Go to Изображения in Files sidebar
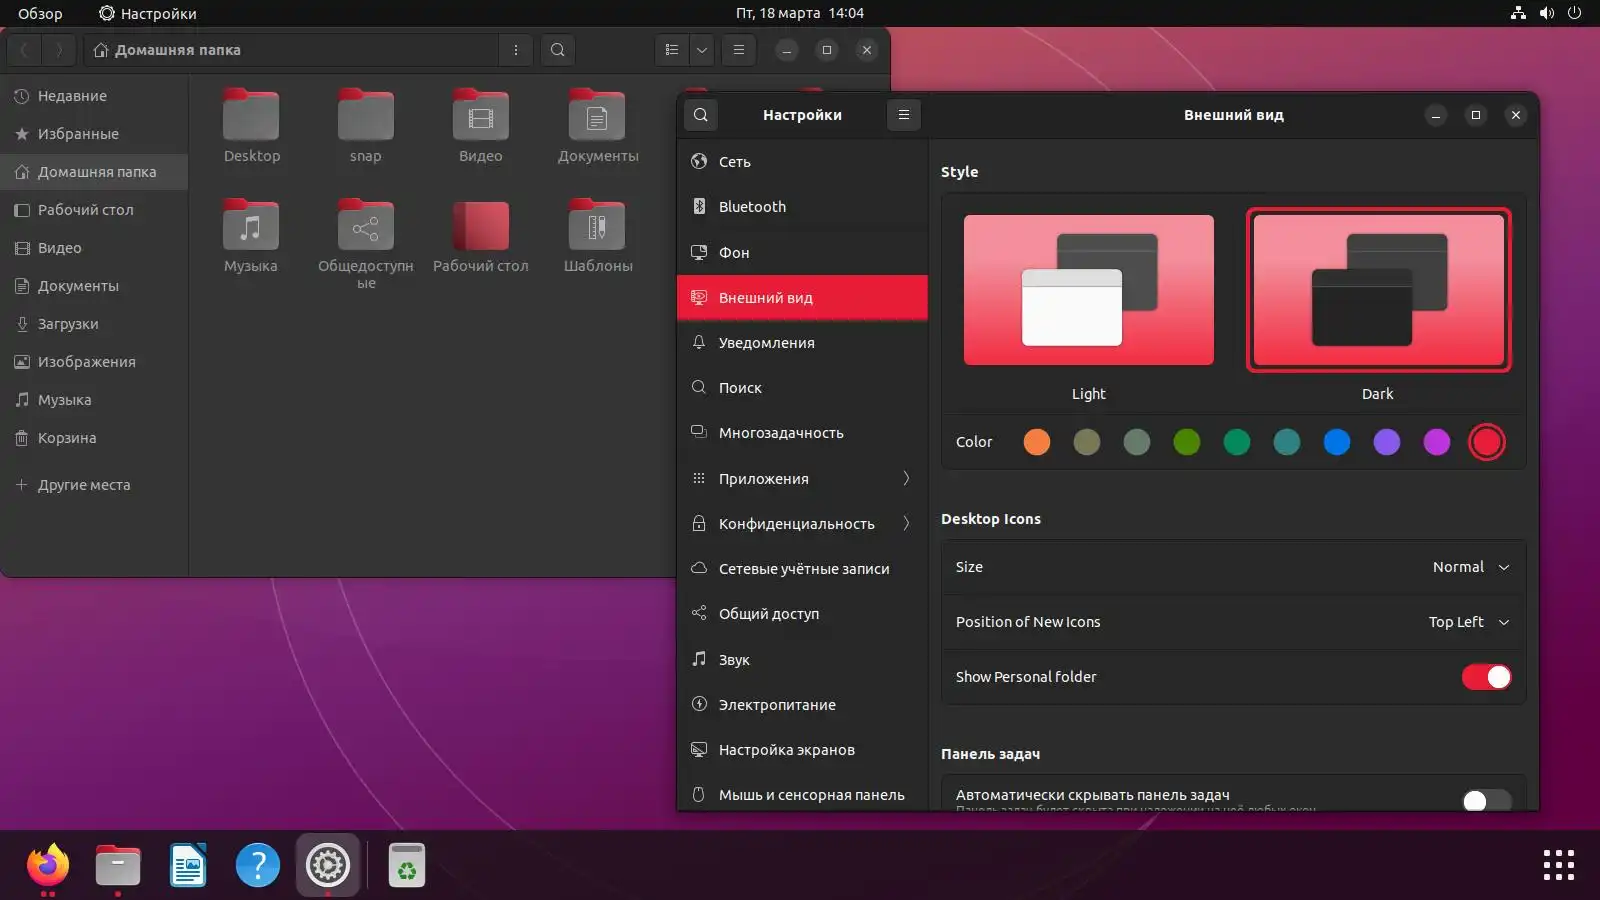This screenshot has width=1600, height=900. point(94,362)
